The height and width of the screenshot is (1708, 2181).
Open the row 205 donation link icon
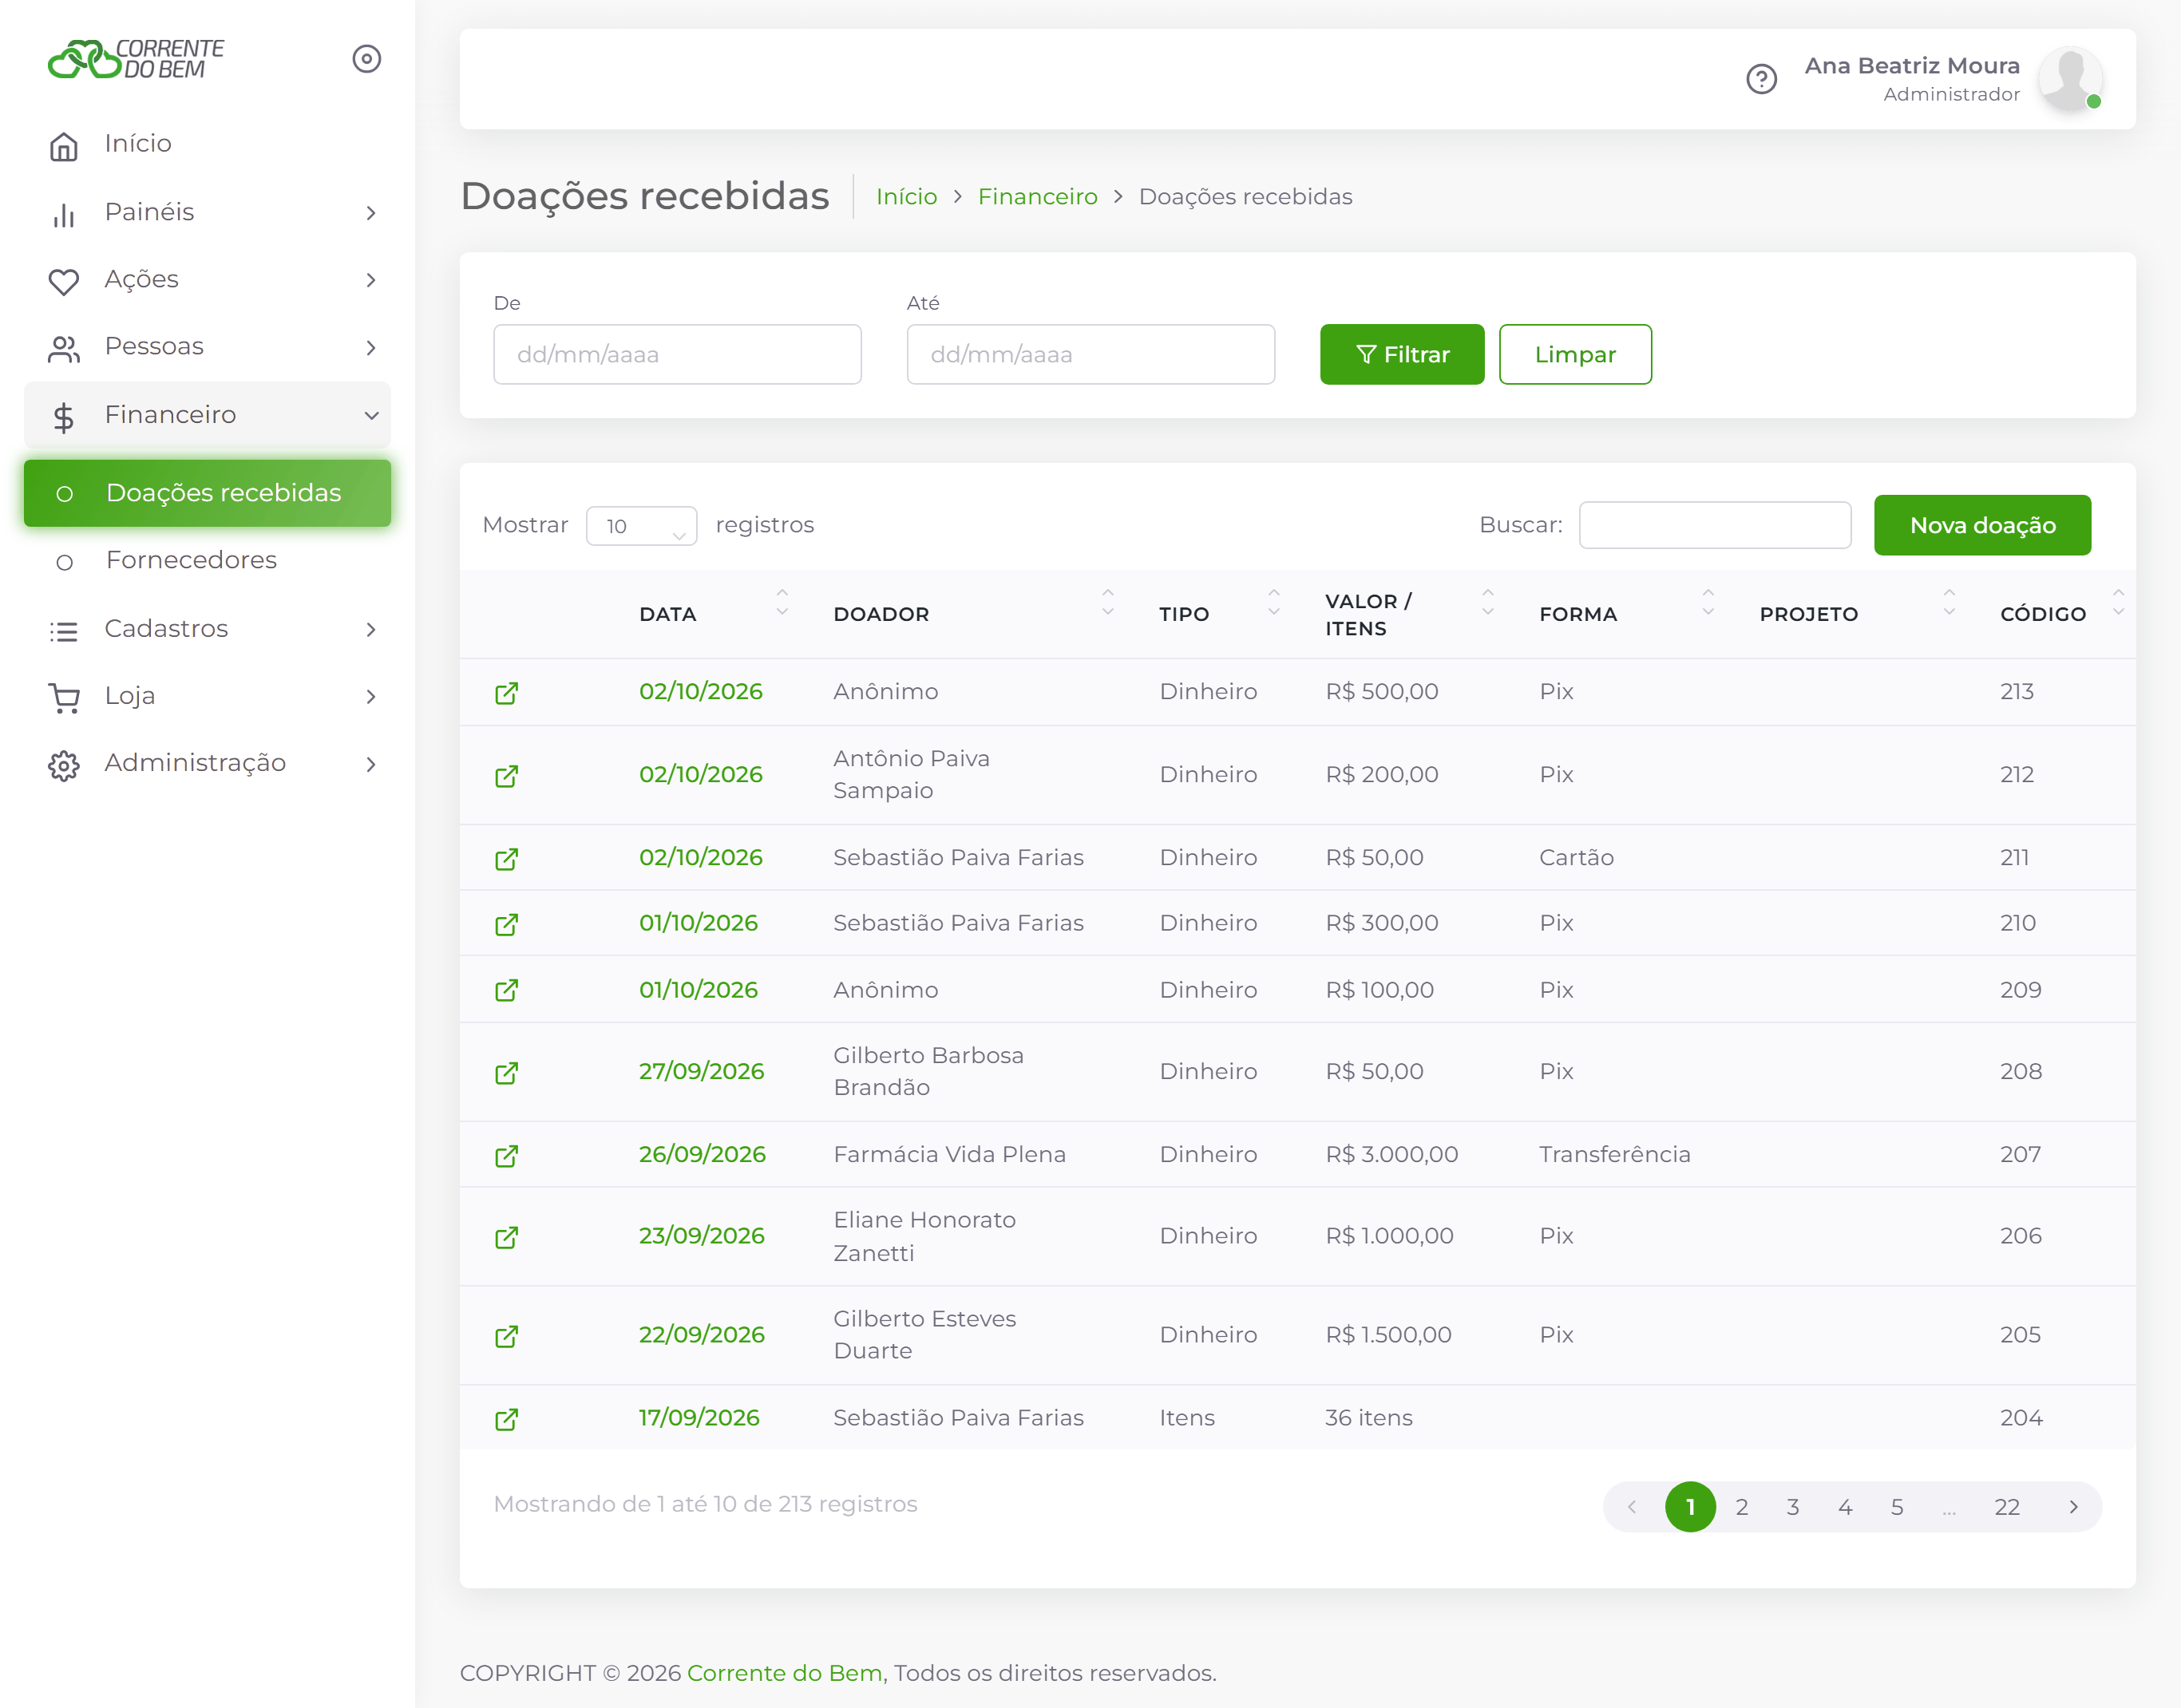pos(507,1336)
